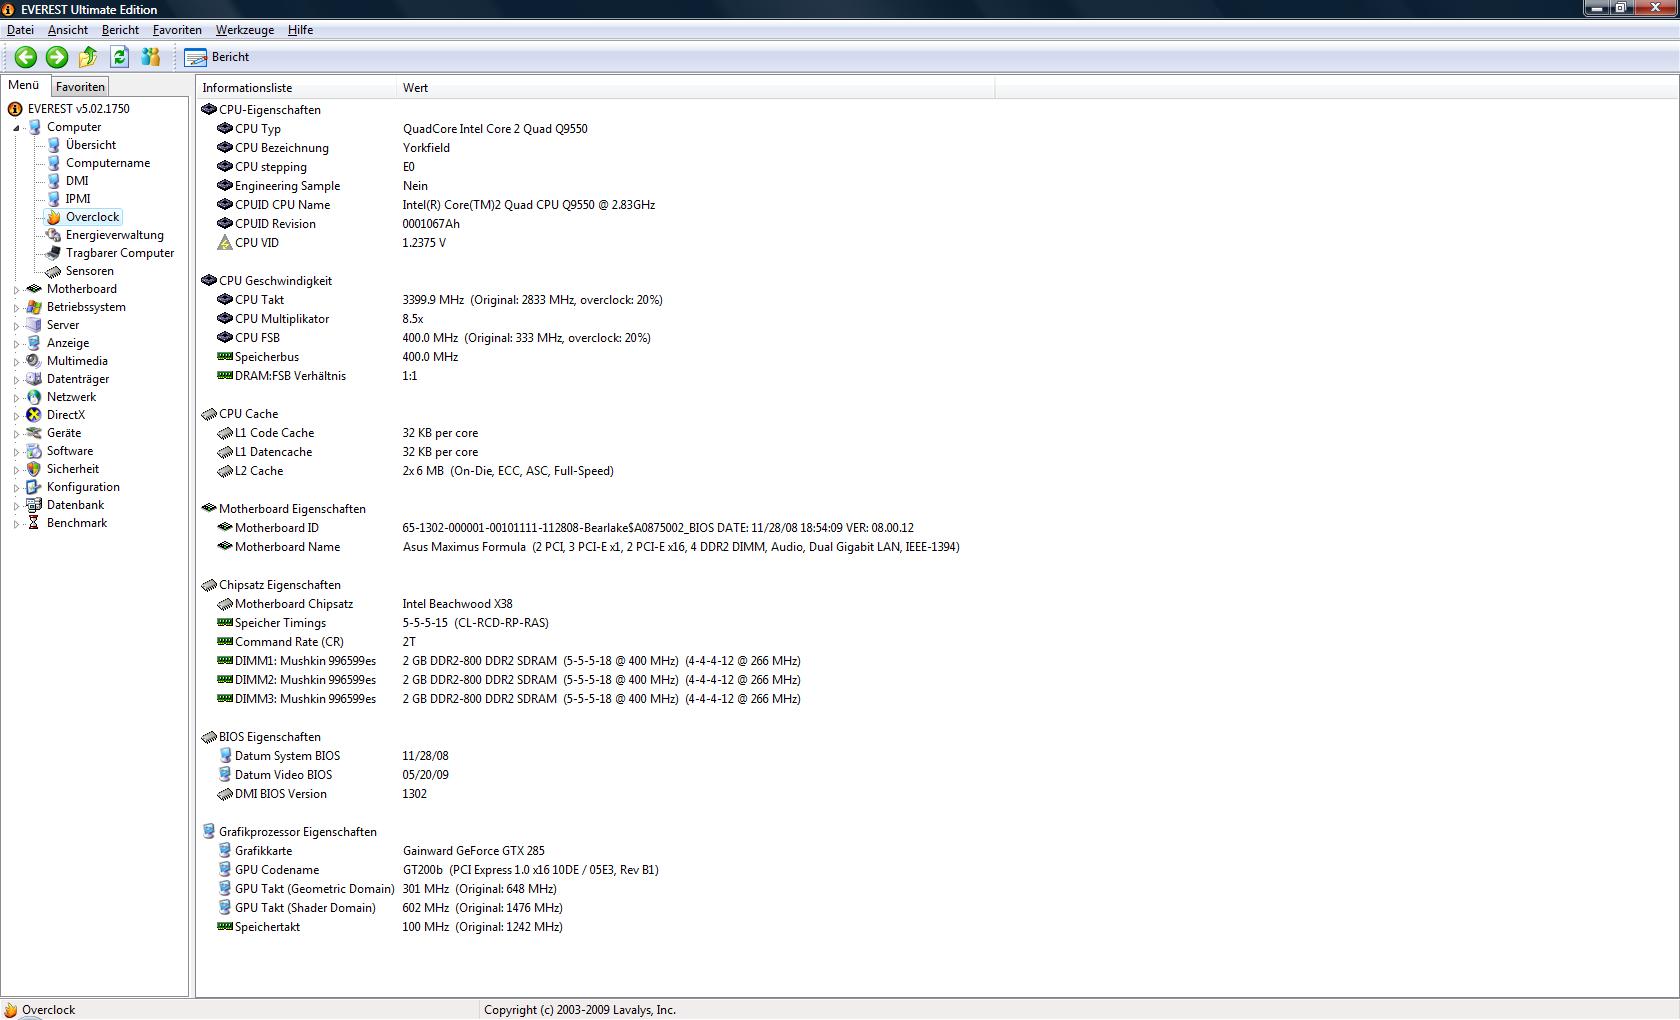Viewport: 1680px width, 1020px height.
Task: Open the Datei menu
Action: 20,30
